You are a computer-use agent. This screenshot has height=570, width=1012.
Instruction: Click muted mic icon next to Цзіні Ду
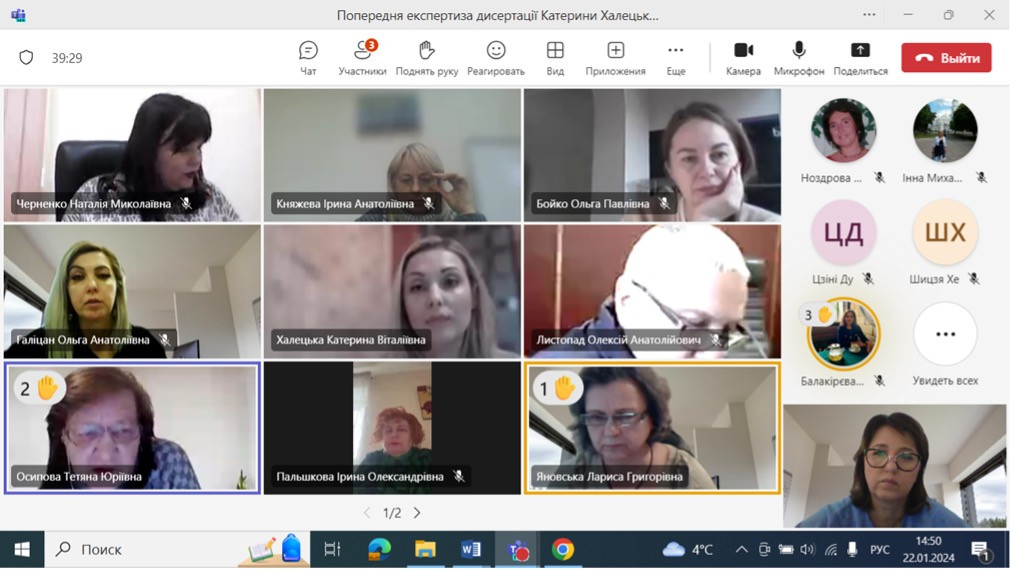[x=869, y=279]
